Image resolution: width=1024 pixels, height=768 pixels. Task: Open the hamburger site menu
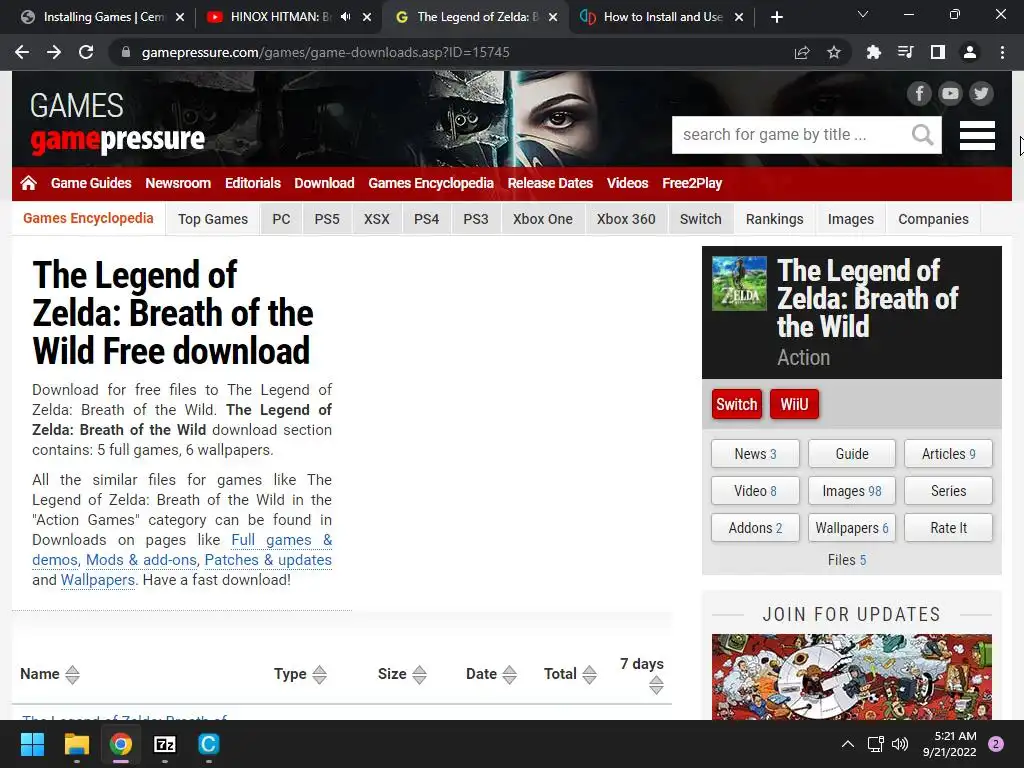(x=977, y=135)
